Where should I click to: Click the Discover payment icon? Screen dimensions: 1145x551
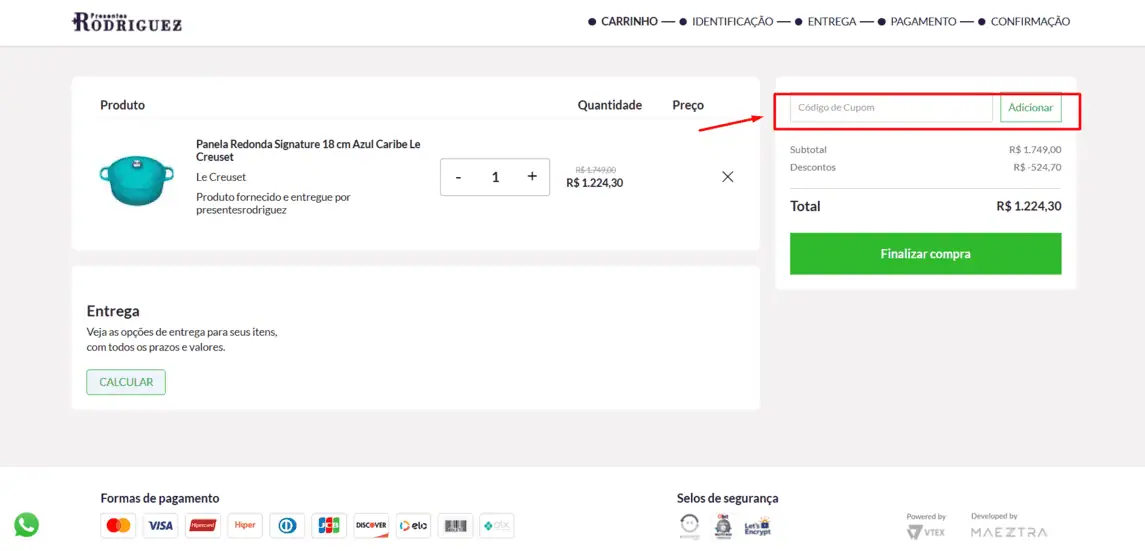(x=371, y=525)
